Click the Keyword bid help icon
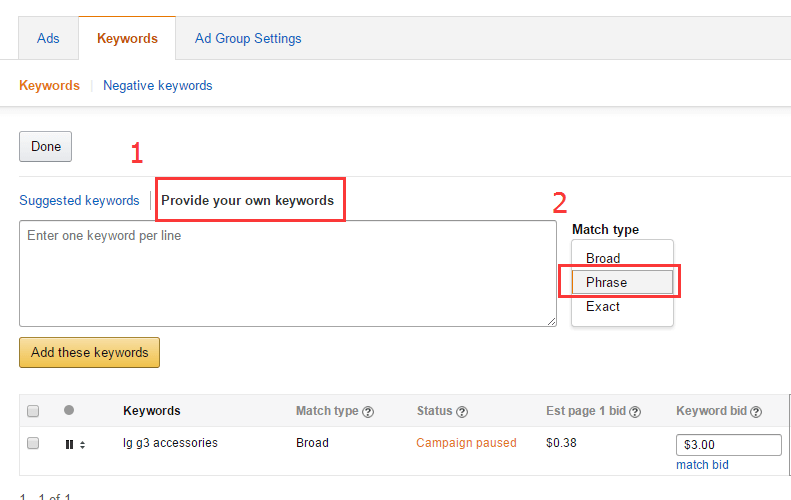 (756, 411)
